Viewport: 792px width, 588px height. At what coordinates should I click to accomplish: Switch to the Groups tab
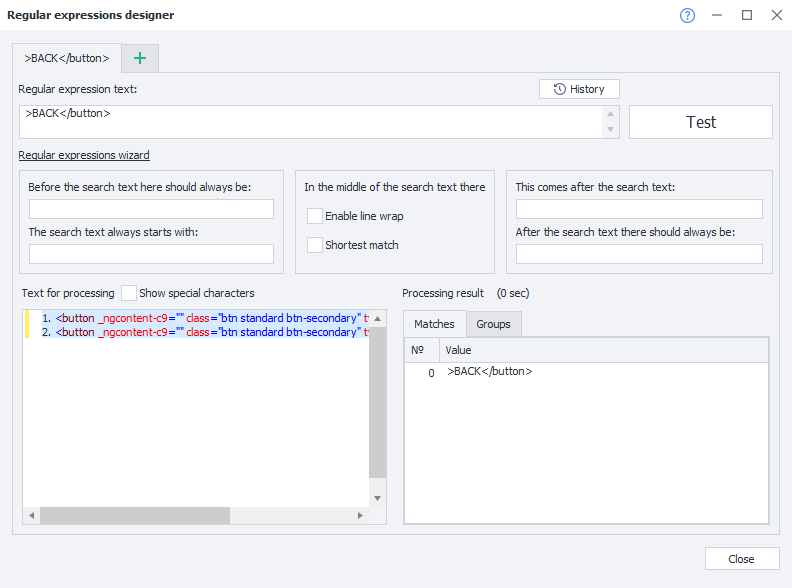[493, 324]
